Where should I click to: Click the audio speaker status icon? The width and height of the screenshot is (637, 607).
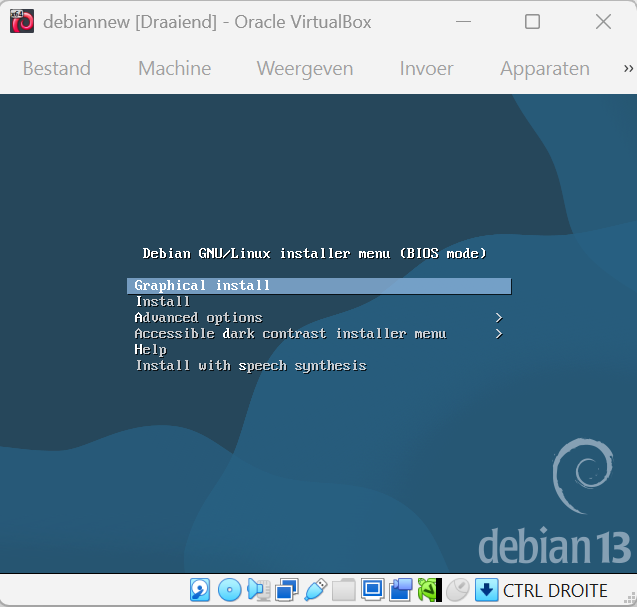258,590
